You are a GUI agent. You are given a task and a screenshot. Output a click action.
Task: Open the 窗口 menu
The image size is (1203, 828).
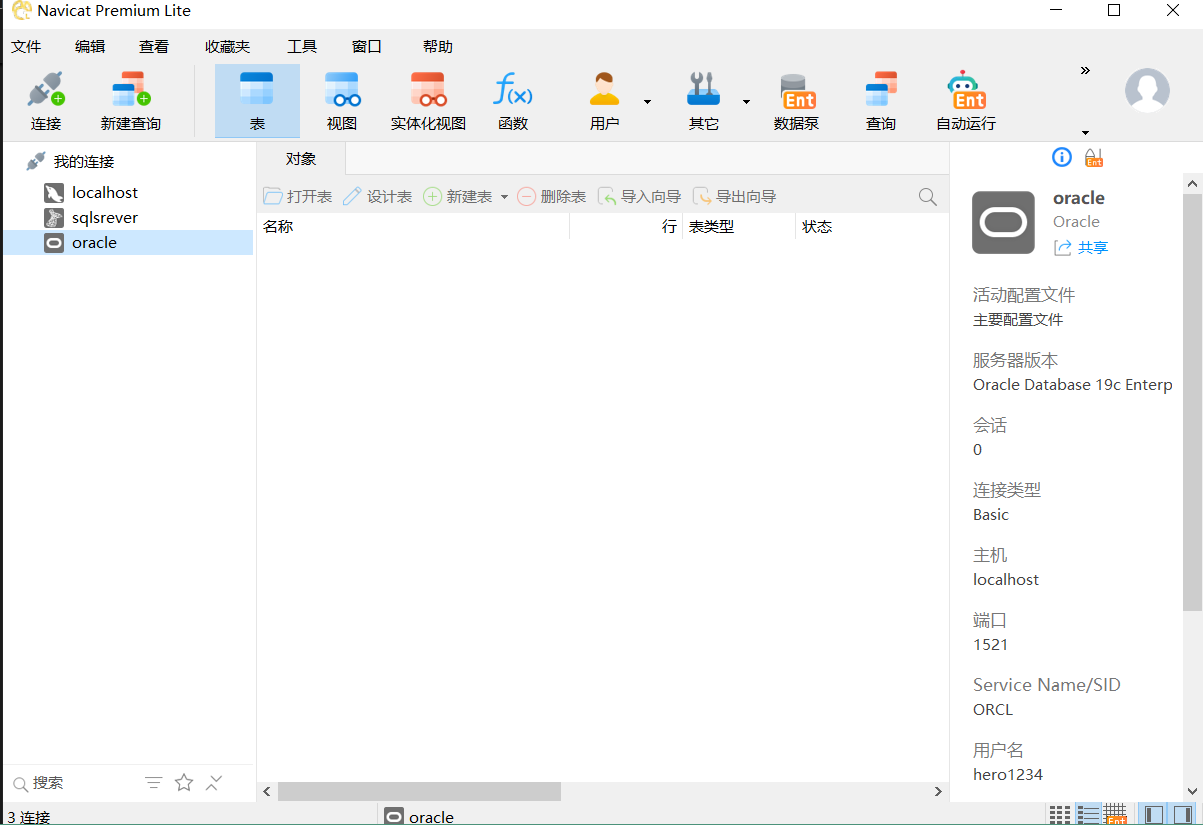[x=367, y=46]
